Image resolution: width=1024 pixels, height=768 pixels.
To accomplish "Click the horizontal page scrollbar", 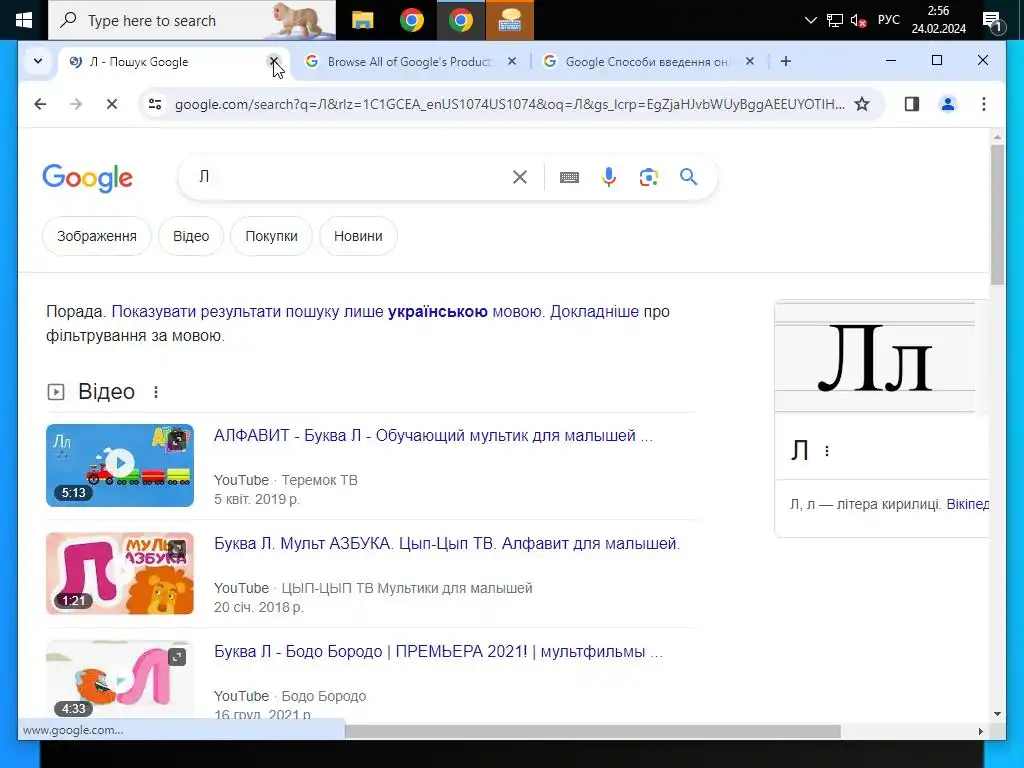I will [592, 731].
